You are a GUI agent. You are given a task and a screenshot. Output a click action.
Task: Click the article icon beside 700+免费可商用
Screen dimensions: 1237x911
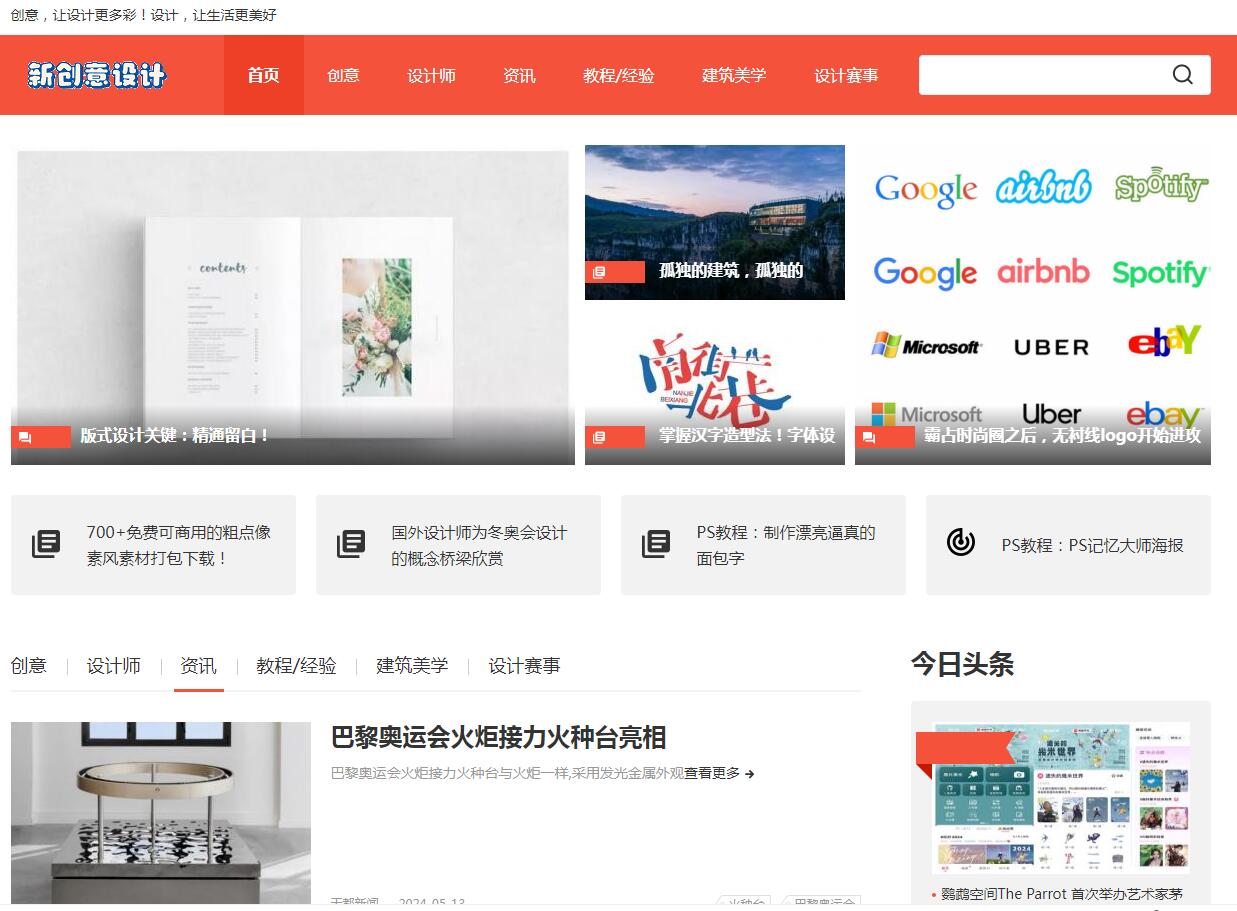click(x=46, y=544)
